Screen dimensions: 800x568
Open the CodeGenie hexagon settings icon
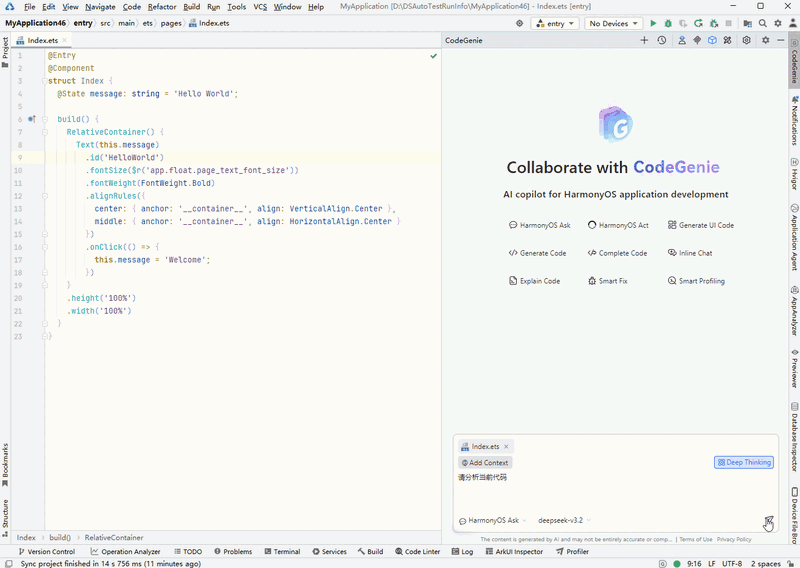(x=746, y=40)
